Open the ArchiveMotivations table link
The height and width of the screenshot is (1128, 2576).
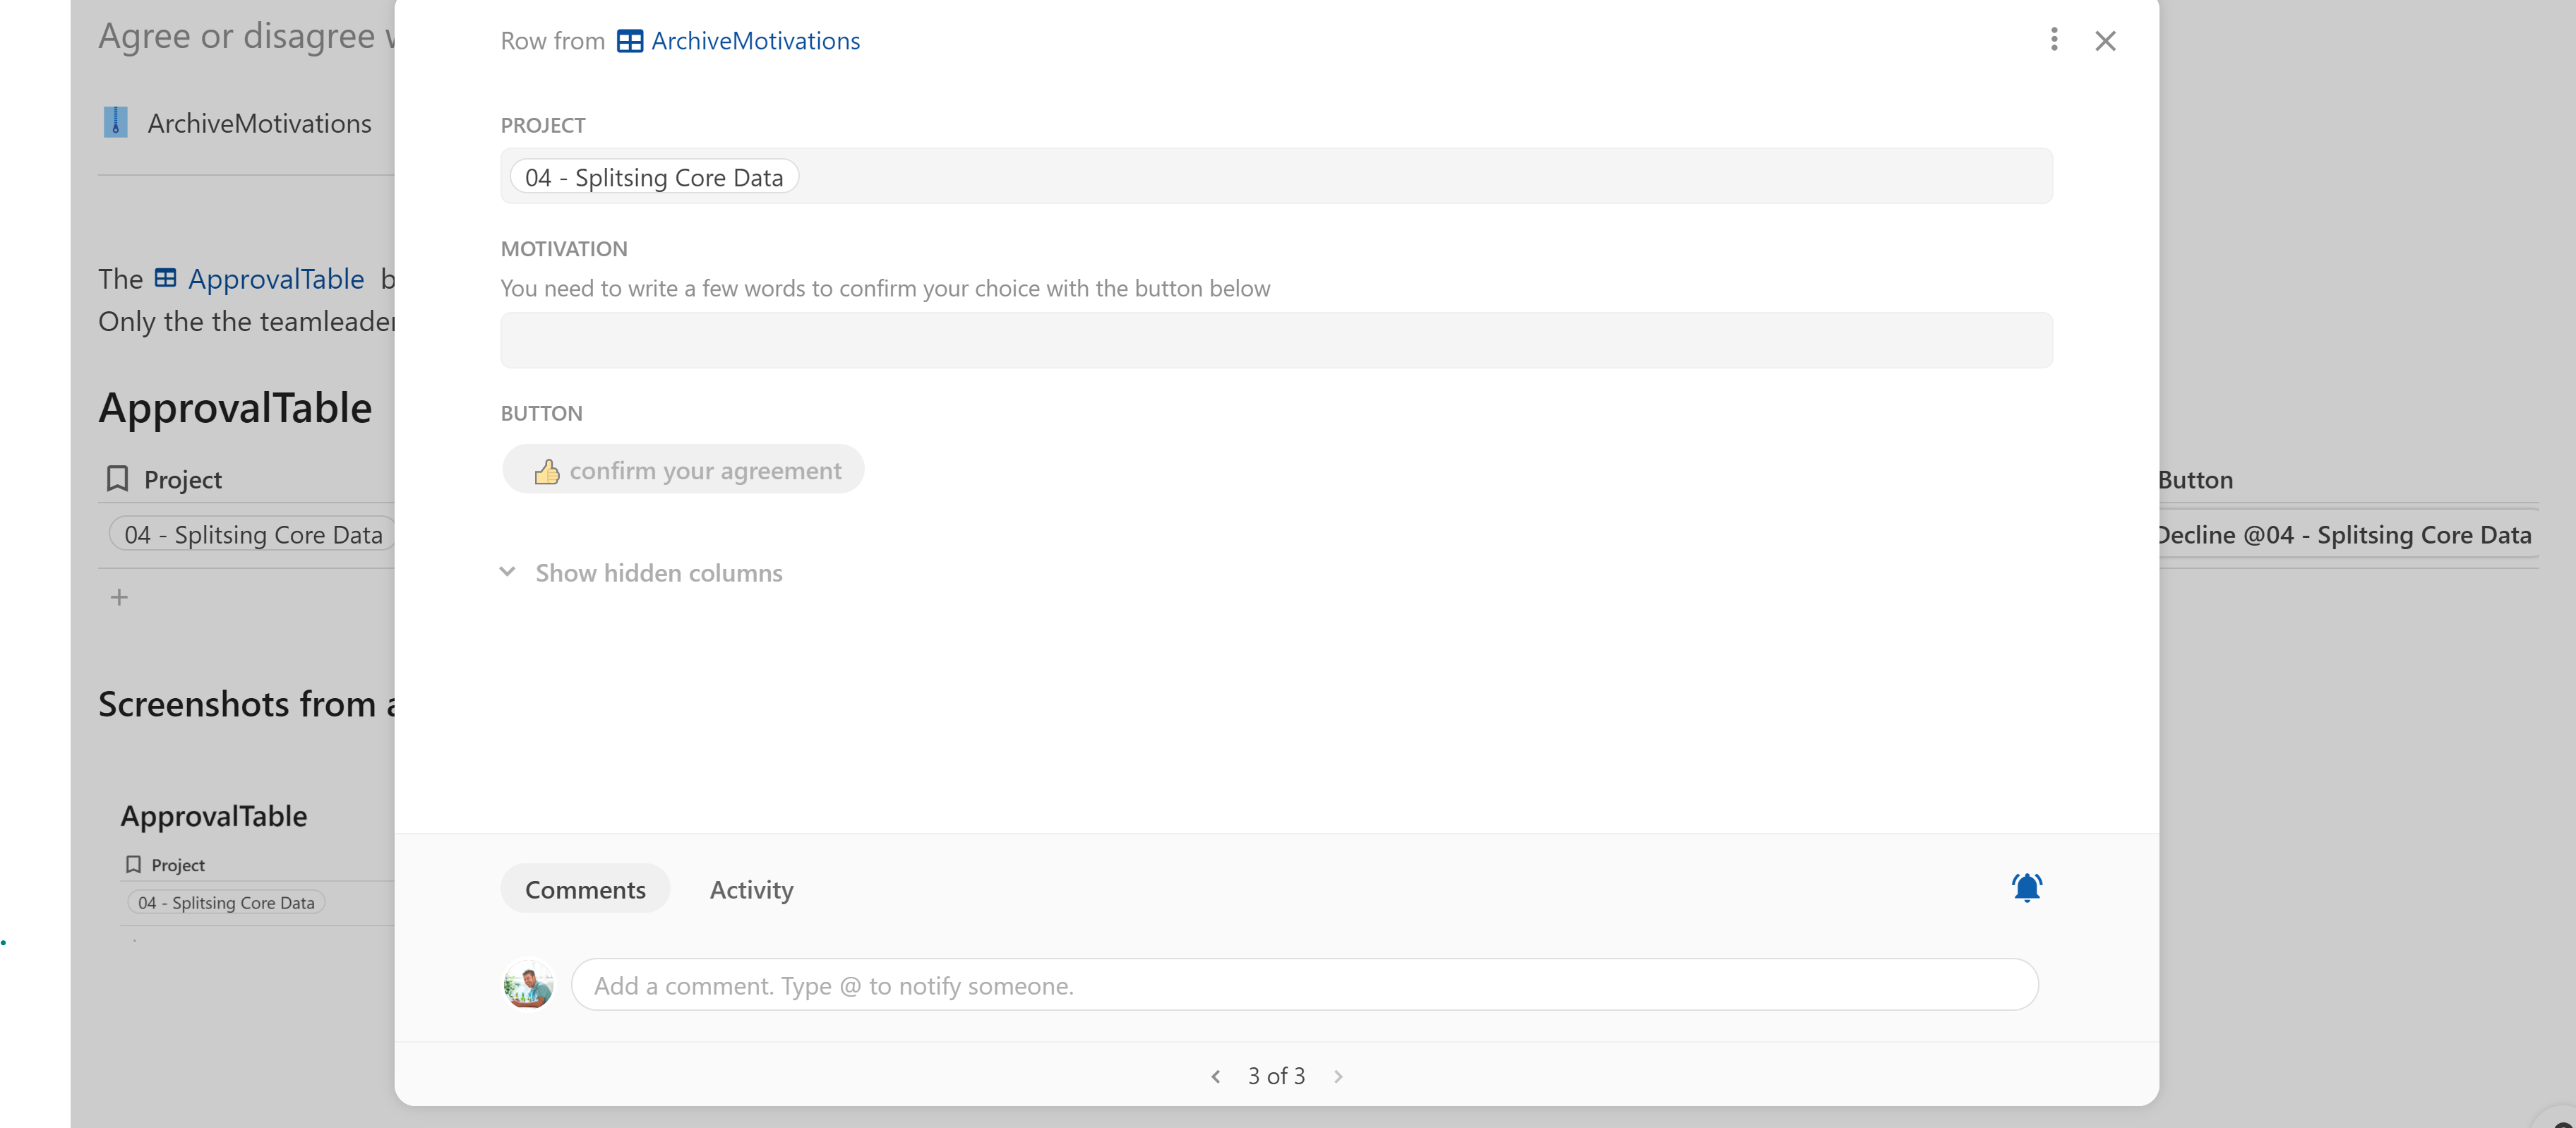755,41
